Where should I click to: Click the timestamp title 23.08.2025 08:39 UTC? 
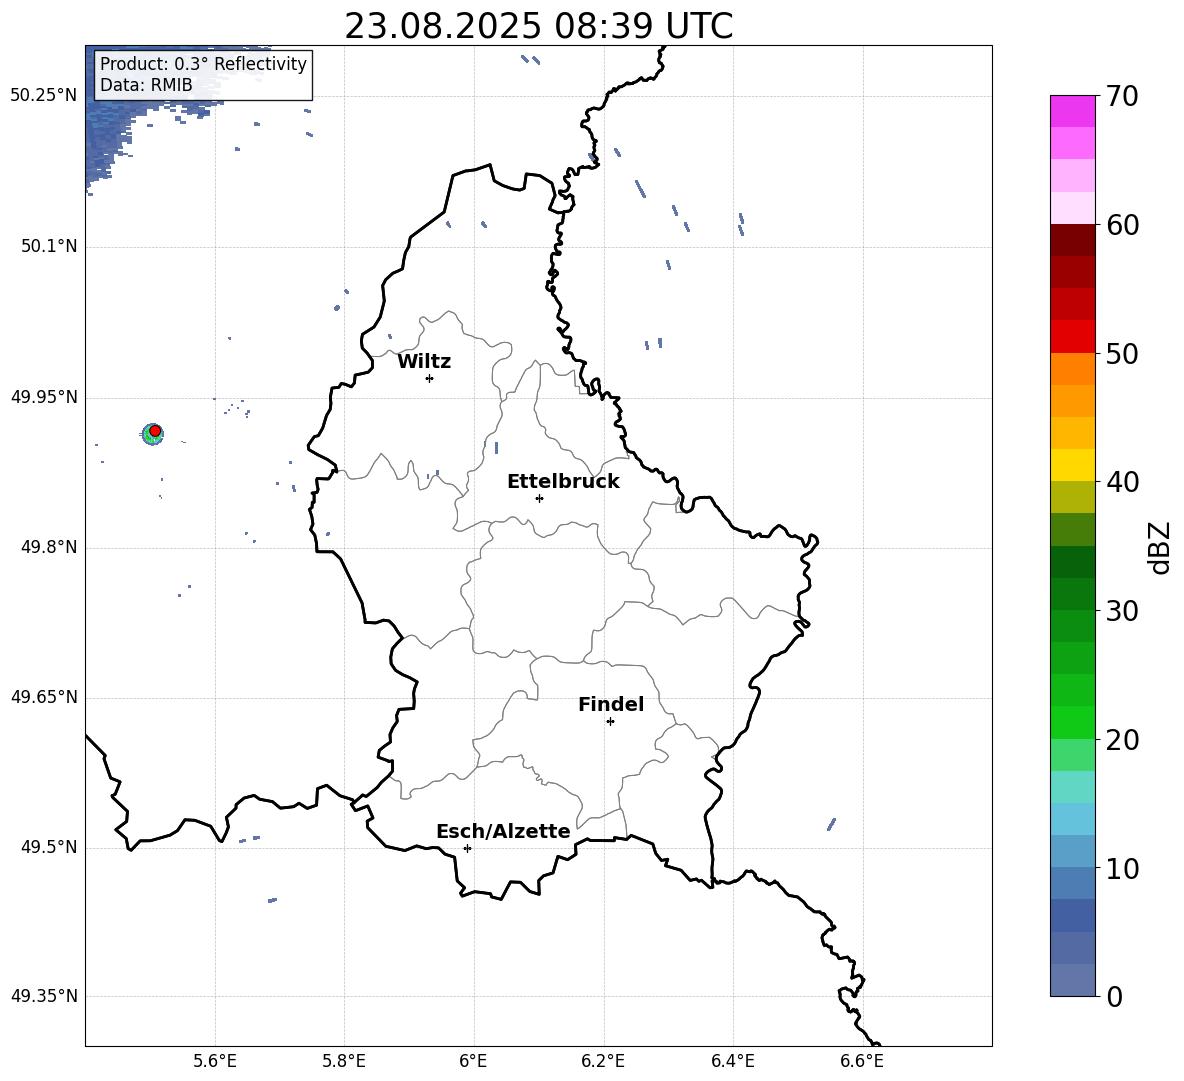[538, 26]
